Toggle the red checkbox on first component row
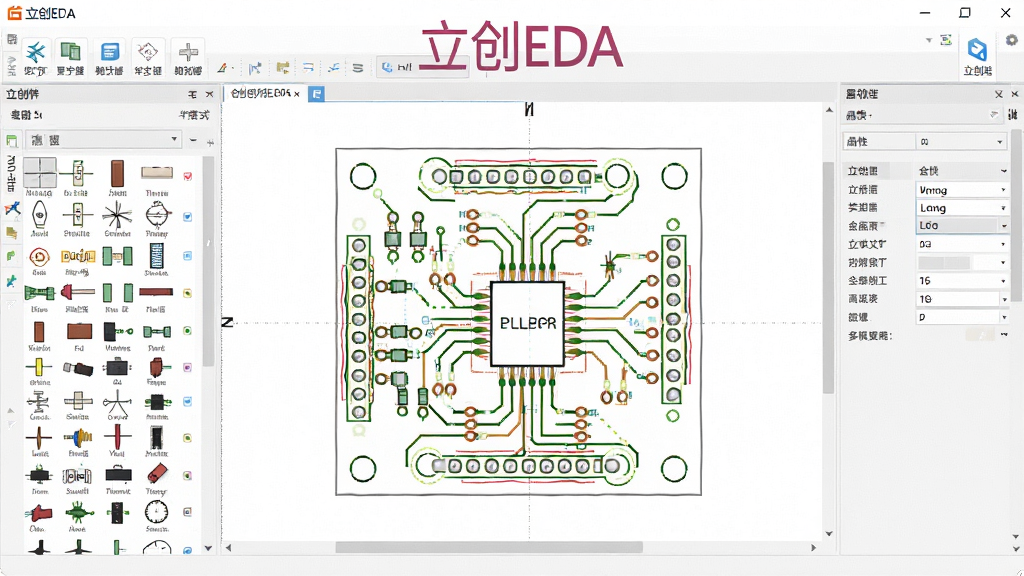This screenshot has width=1024, height=576. point(187,176)
